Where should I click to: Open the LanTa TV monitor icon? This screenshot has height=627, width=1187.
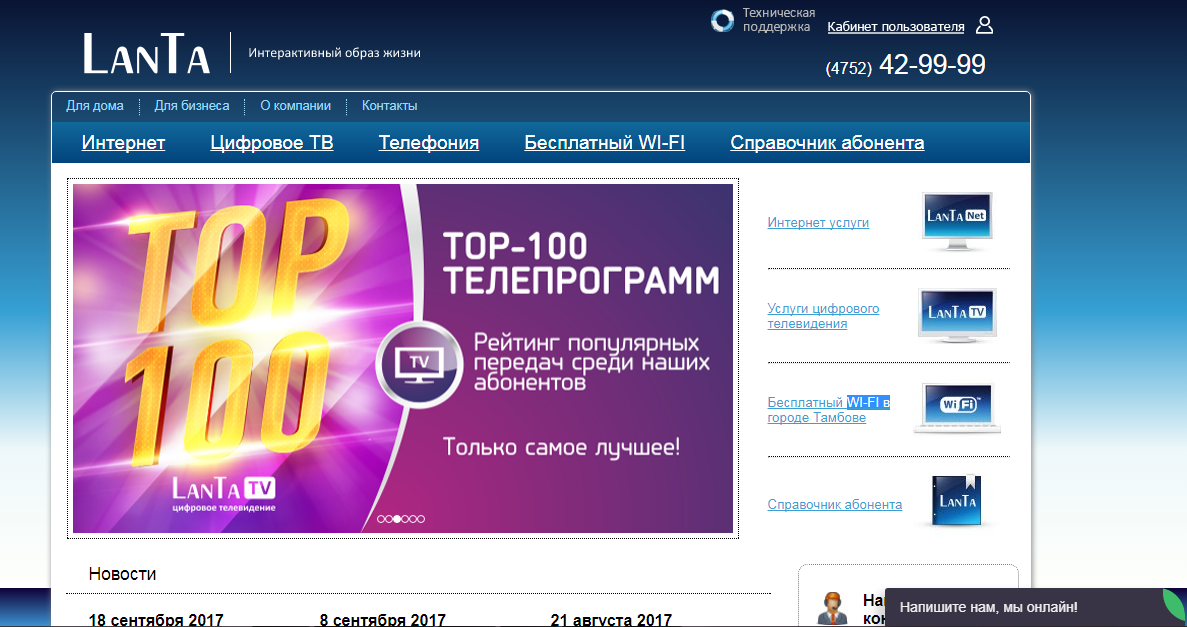point(957,315)
